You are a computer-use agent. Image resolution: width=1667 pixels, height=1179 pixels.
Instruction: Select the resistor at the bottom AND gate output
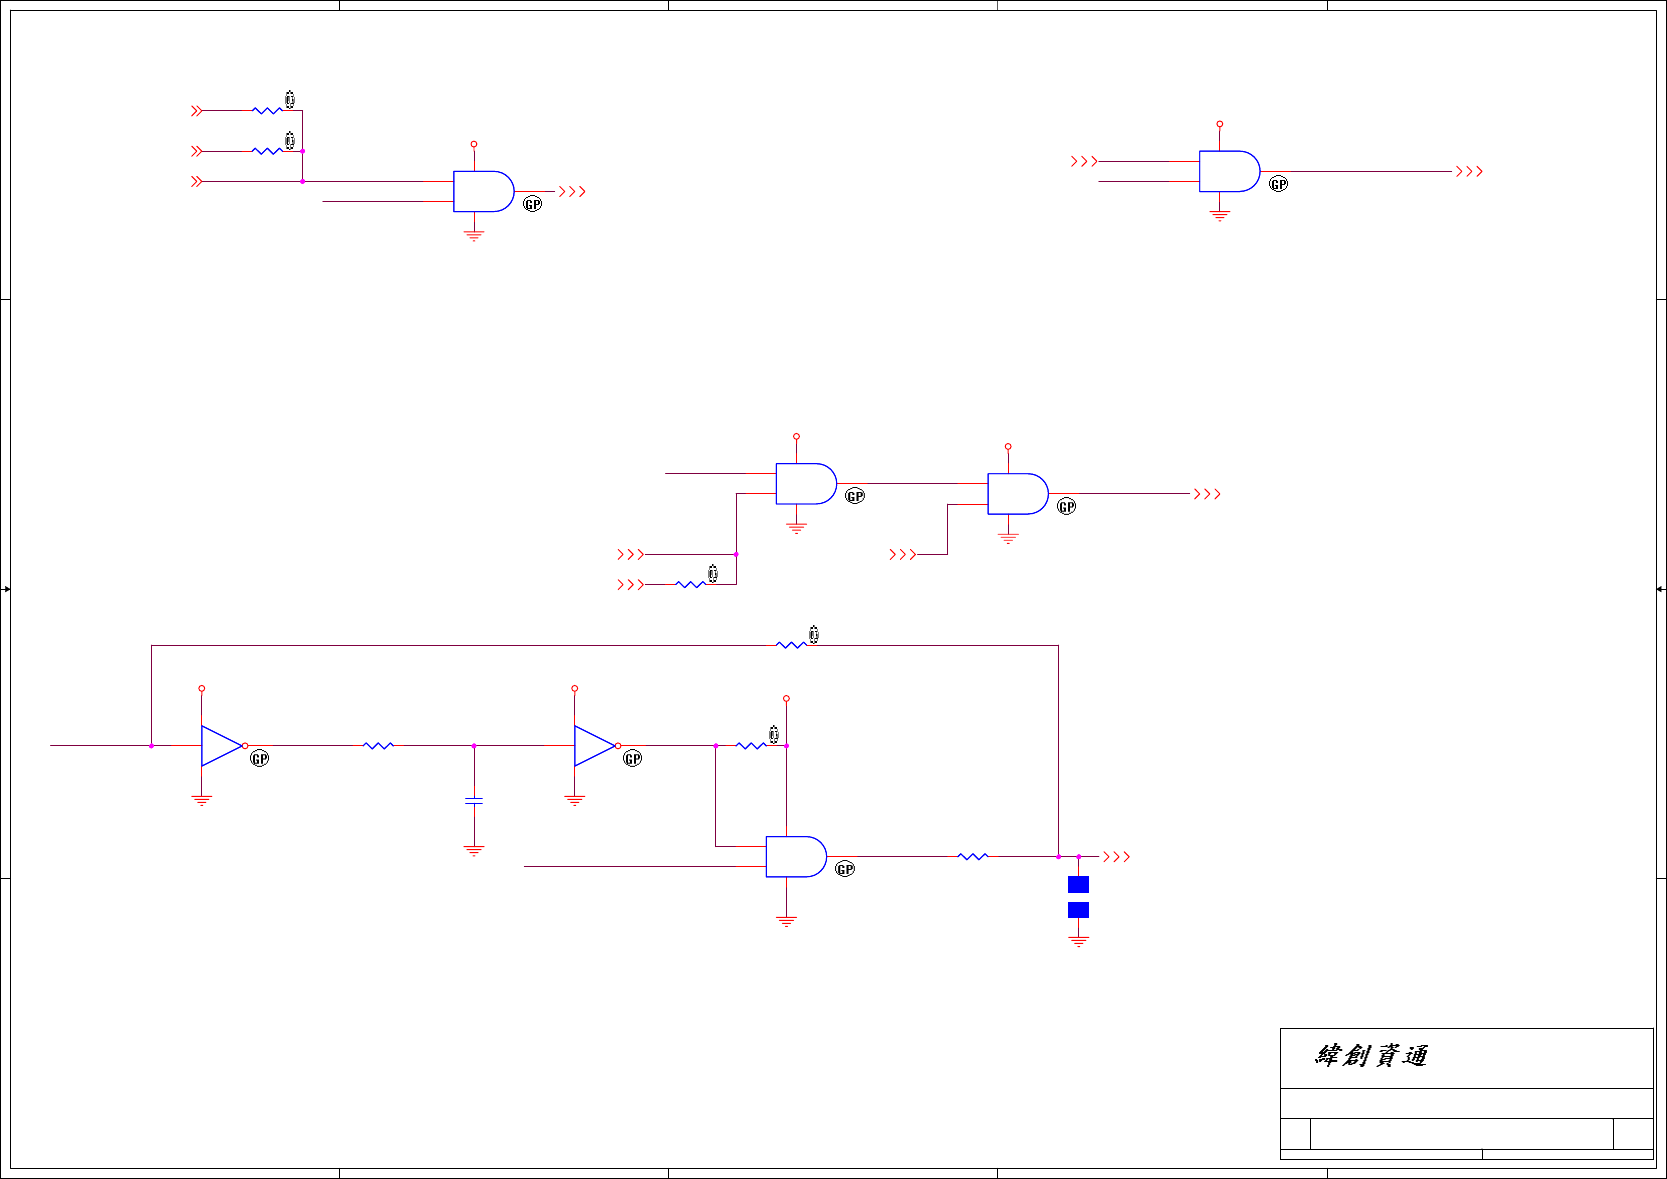tap(973, 857)
